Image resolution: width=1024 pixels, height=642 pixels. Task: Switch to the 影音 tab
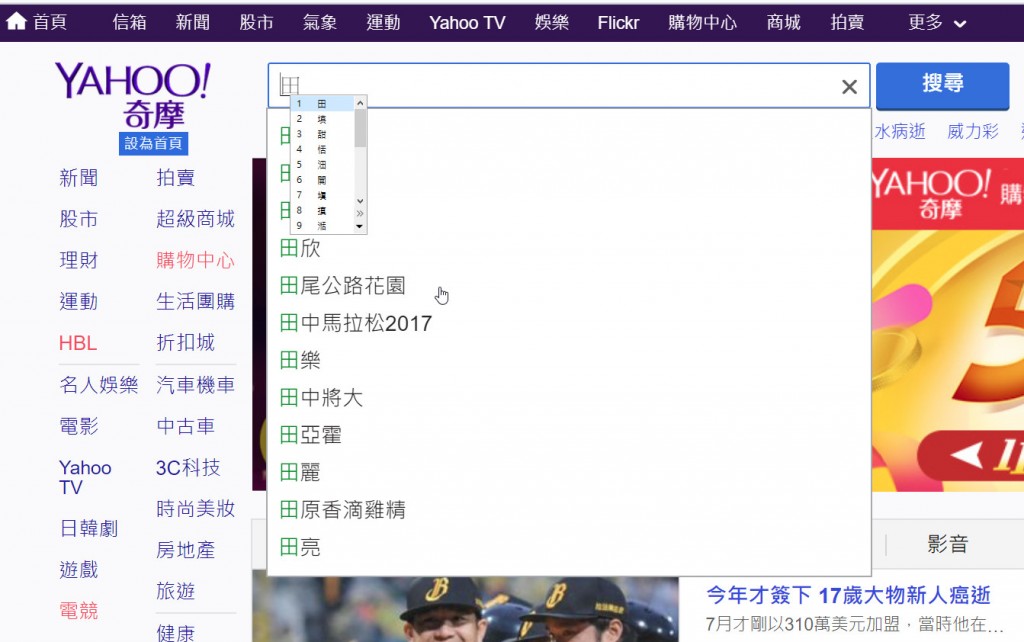tap(948, 543)
